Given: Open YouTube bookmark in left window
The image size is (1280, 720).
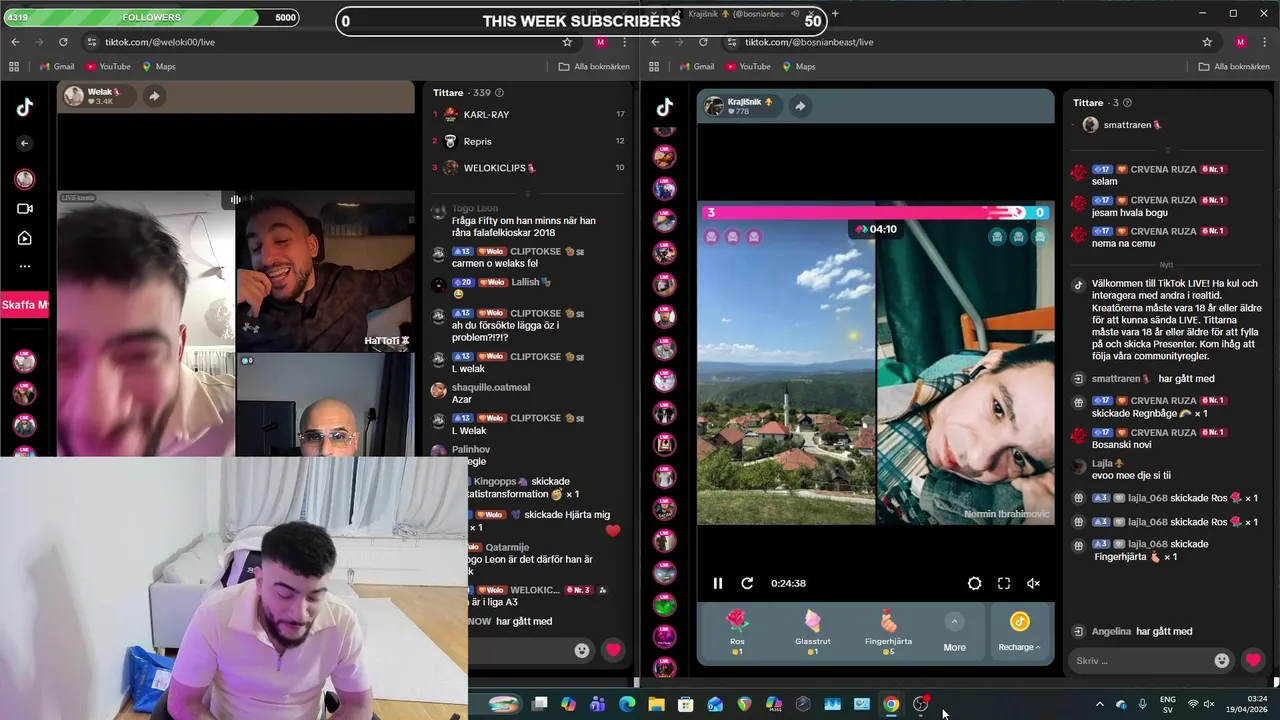Looking at the screenshot, I should (x=108, y=67).
